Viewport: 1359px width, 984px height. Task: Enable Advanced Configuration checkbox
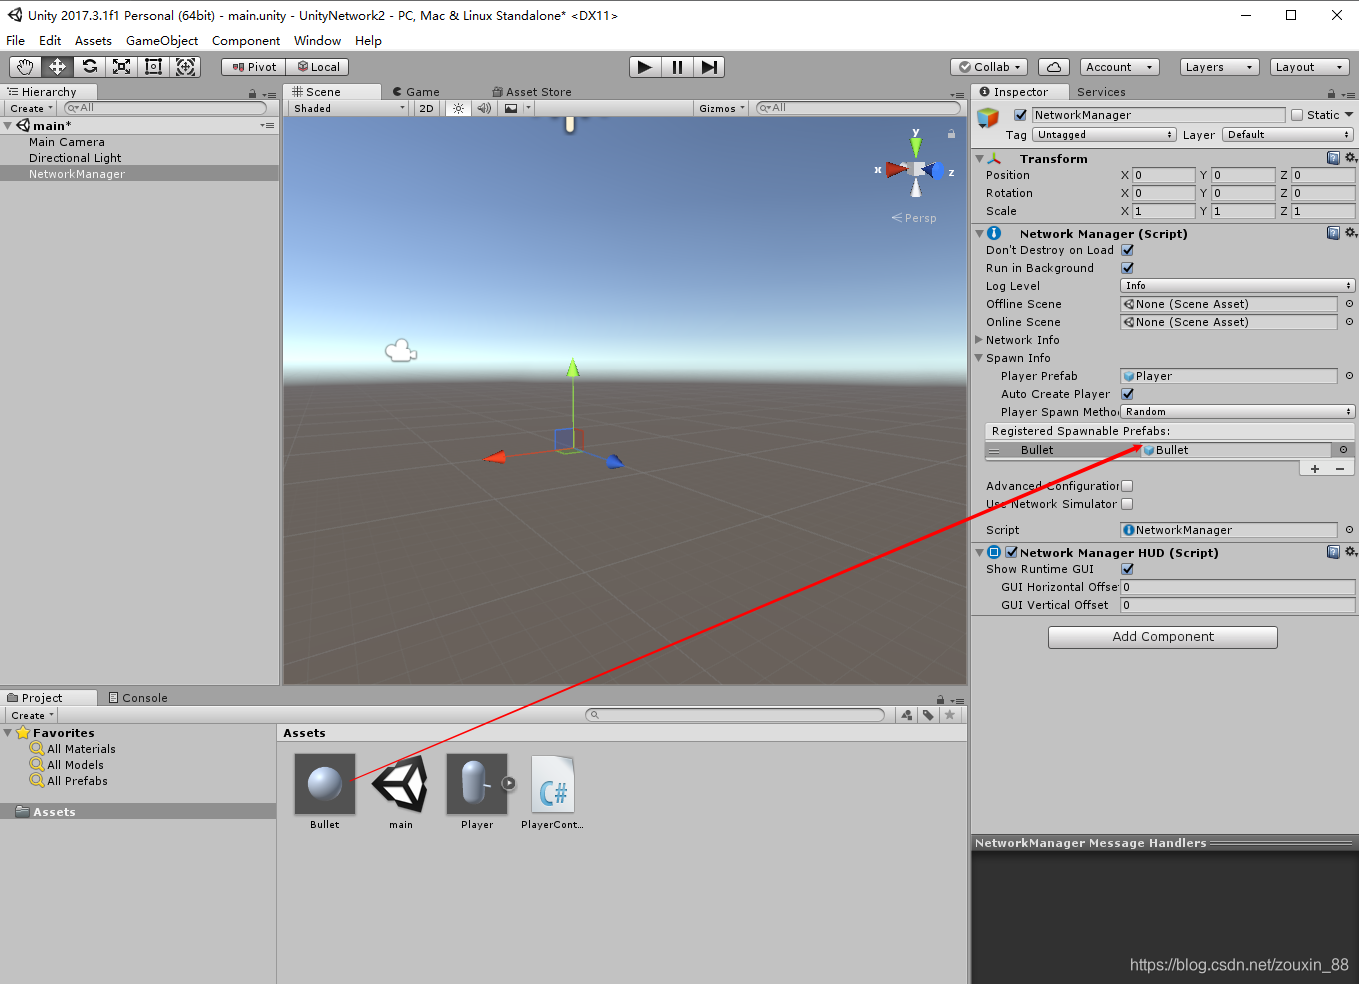click(x=1128, y=485)
